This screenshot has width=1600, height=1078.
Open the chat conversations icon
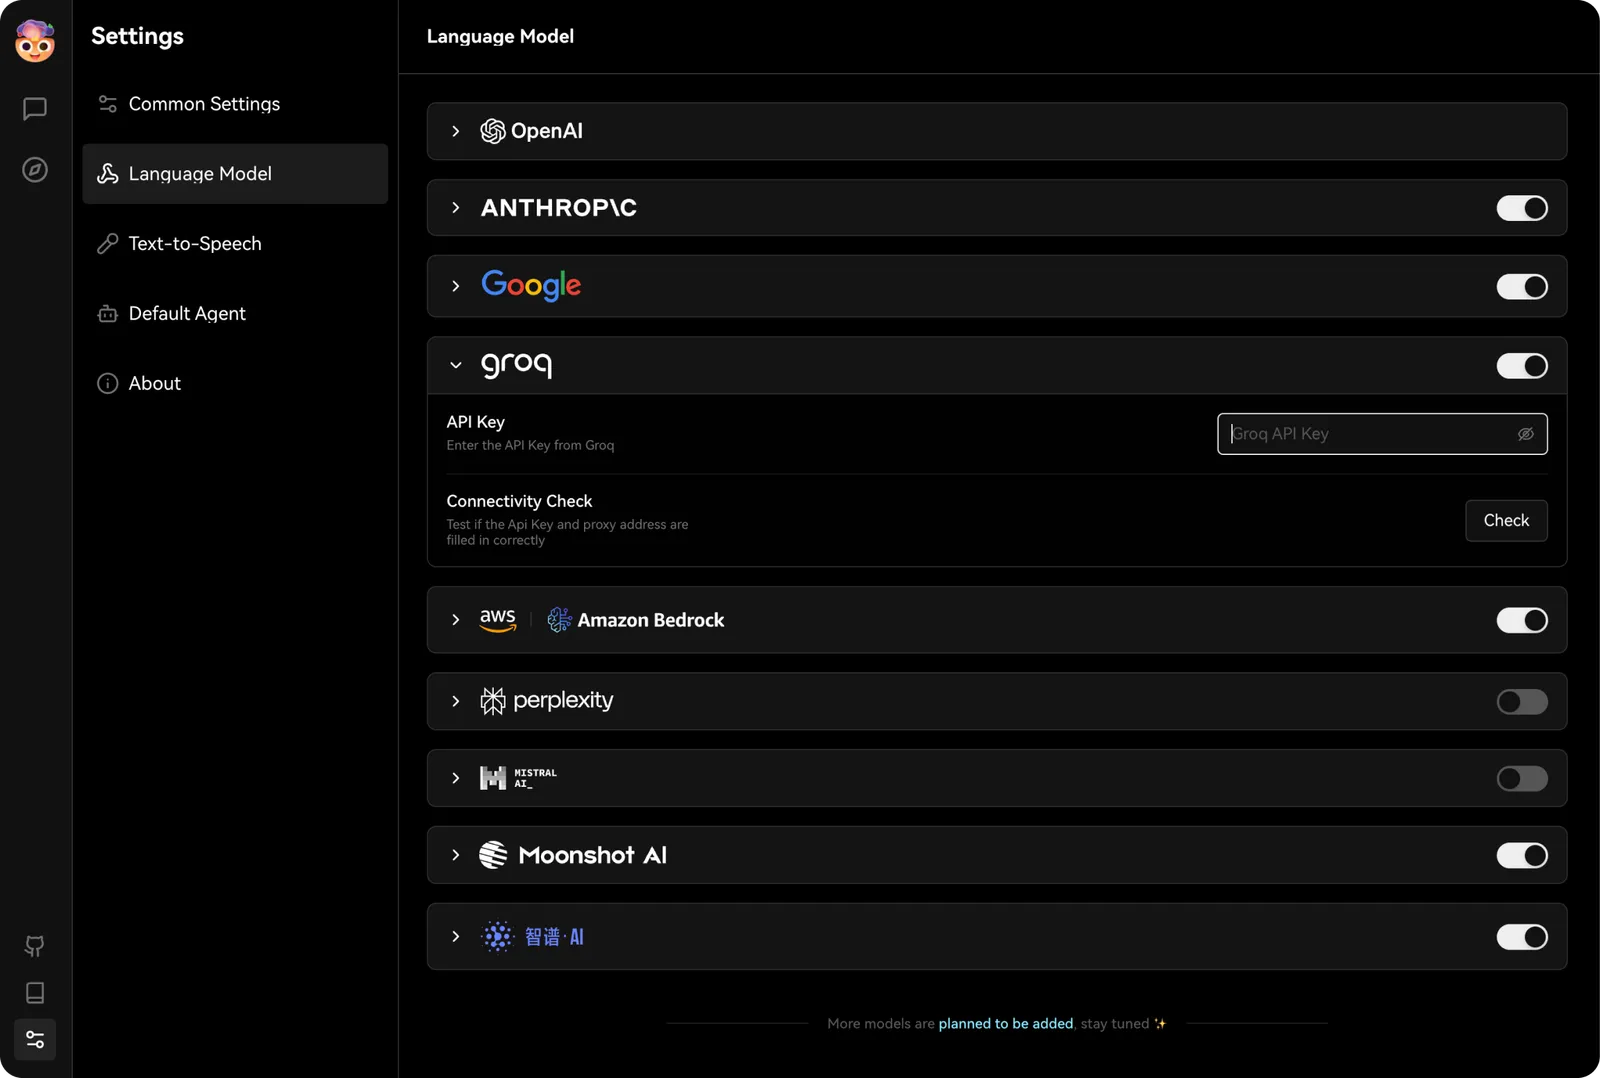click(x=35, y=109)
